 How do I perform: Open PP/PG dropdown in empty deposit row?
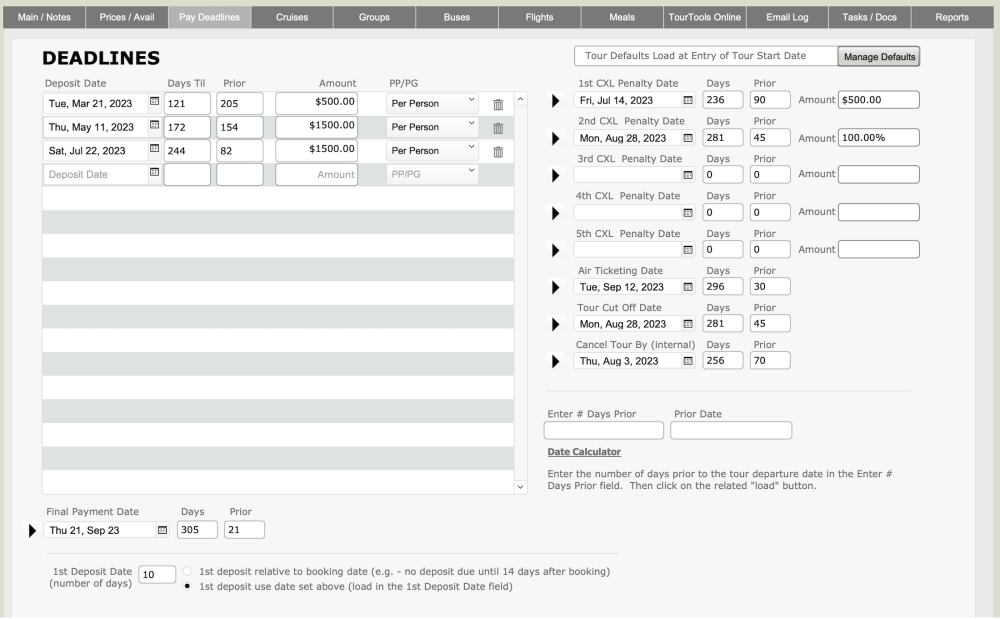tap(432, 174)
